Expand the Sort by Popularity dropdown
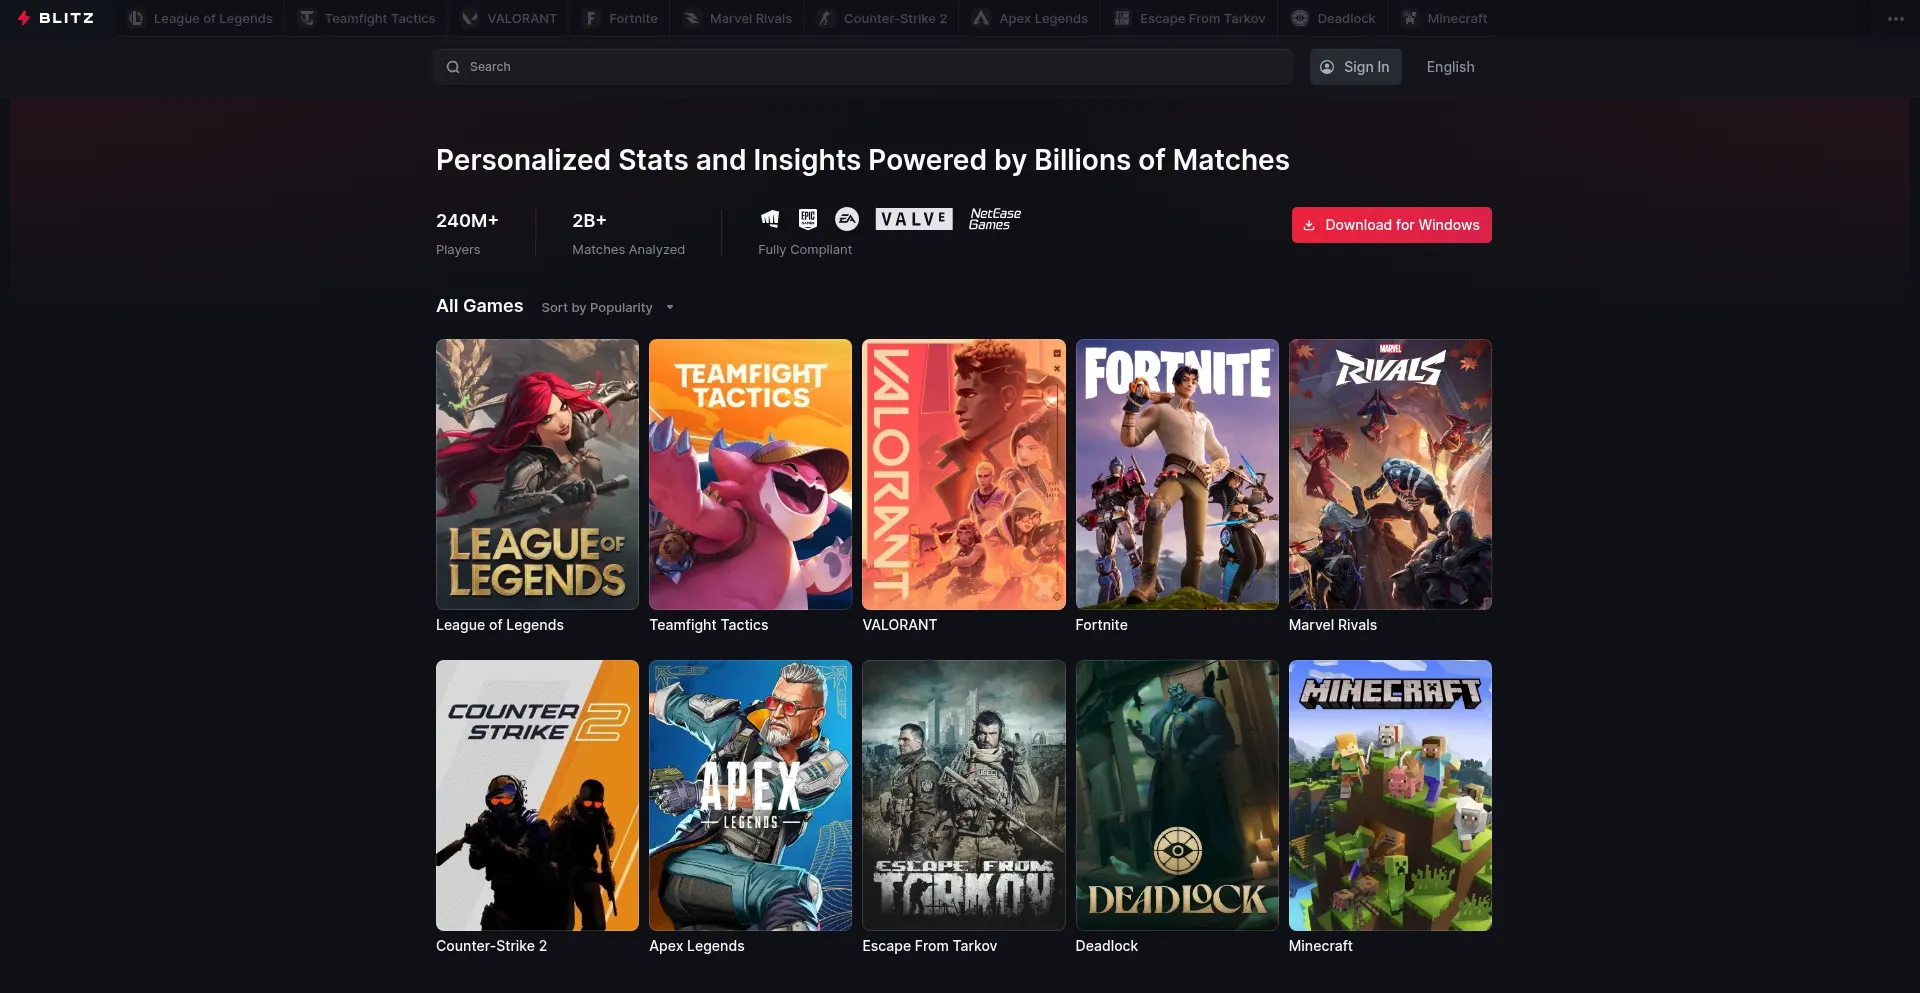 607,307
